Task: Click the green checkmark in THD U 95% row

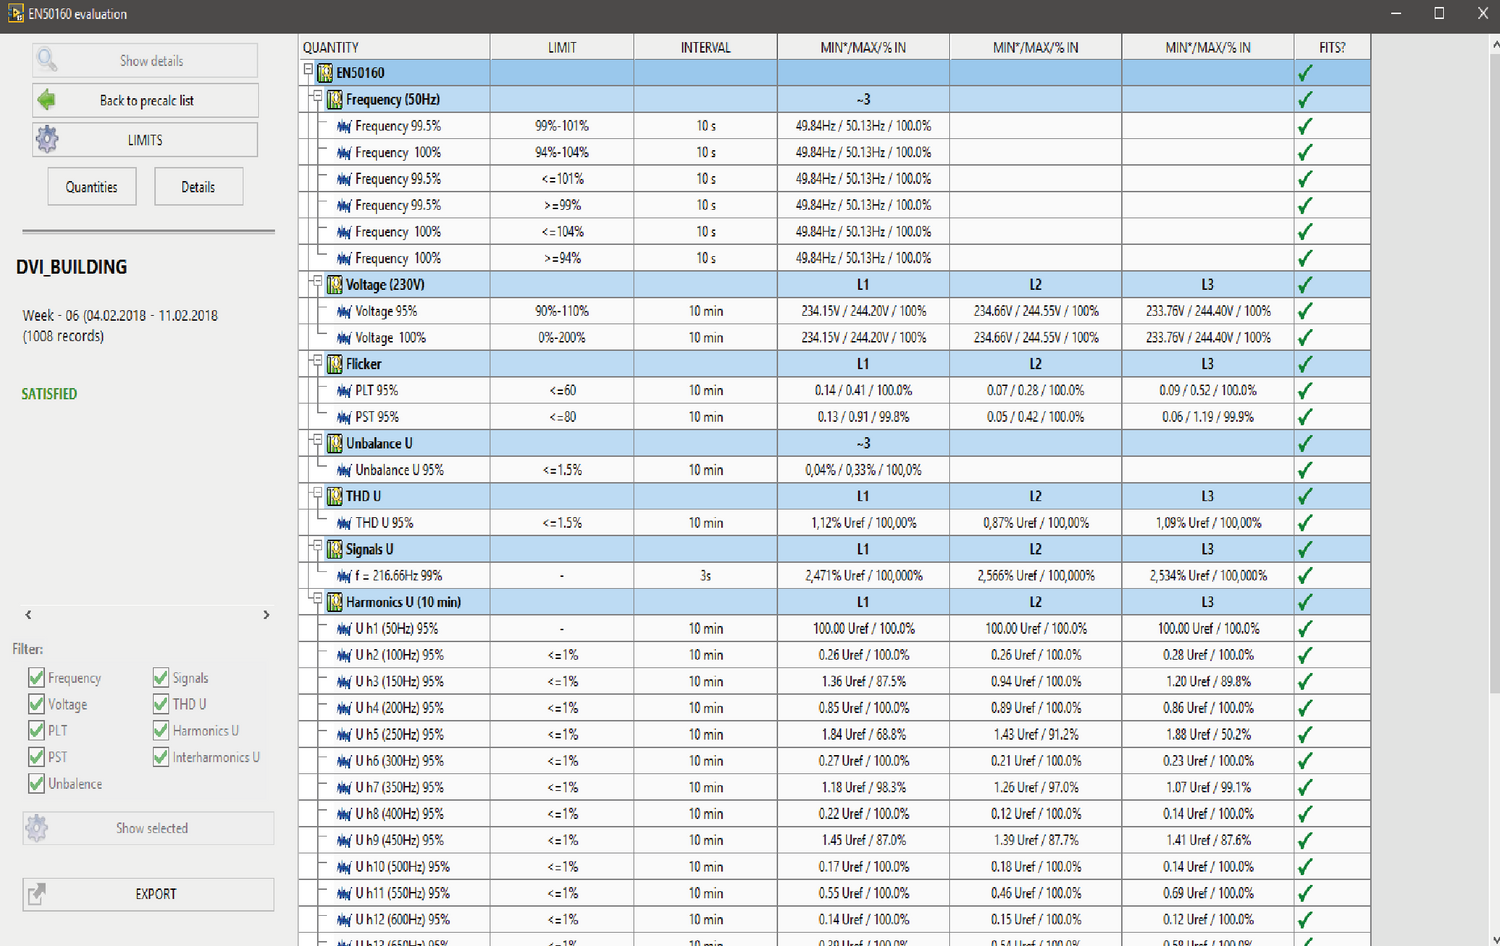Action: point(1305,523)
